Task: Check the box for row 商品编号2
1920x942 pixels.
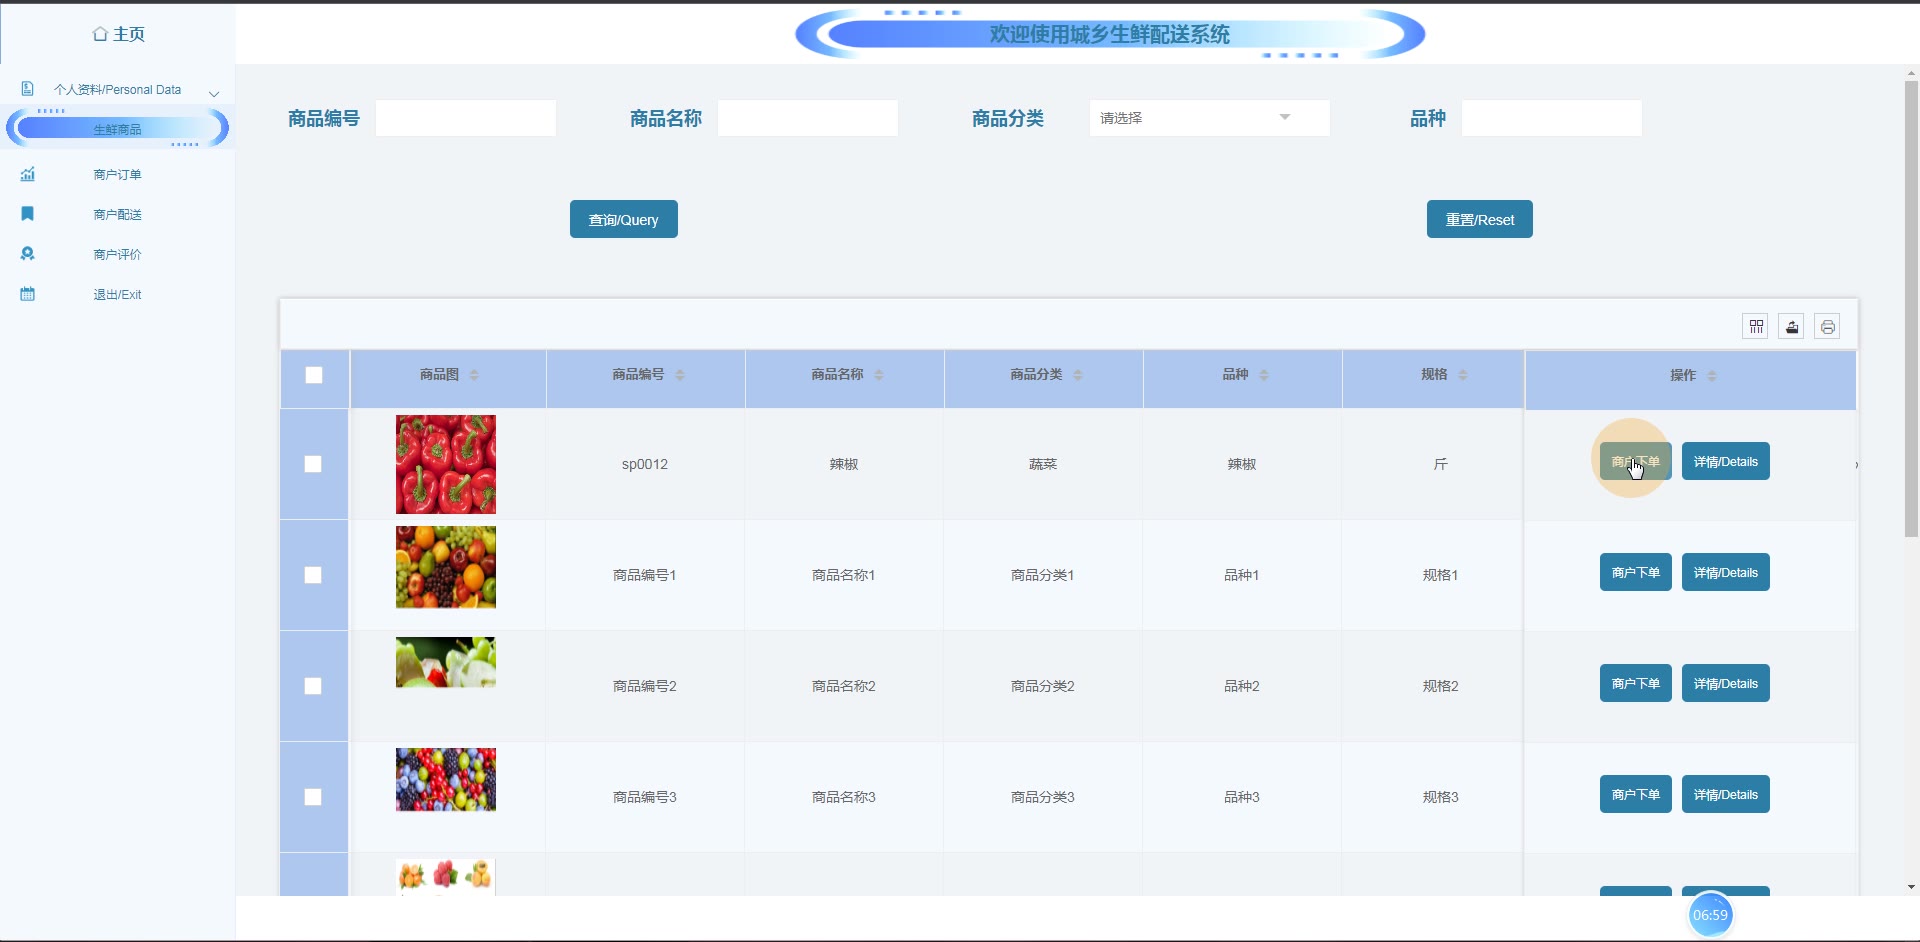Action: pos(313,686)
